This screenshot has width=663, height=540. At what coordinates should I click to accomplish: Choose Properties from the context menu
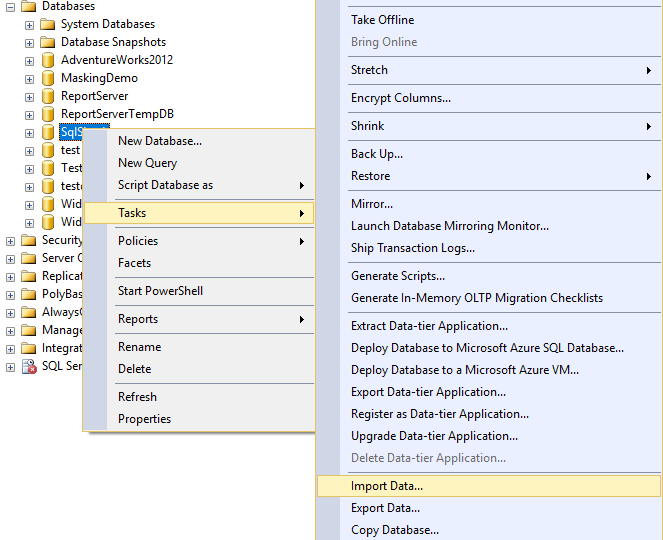point(144,419)
